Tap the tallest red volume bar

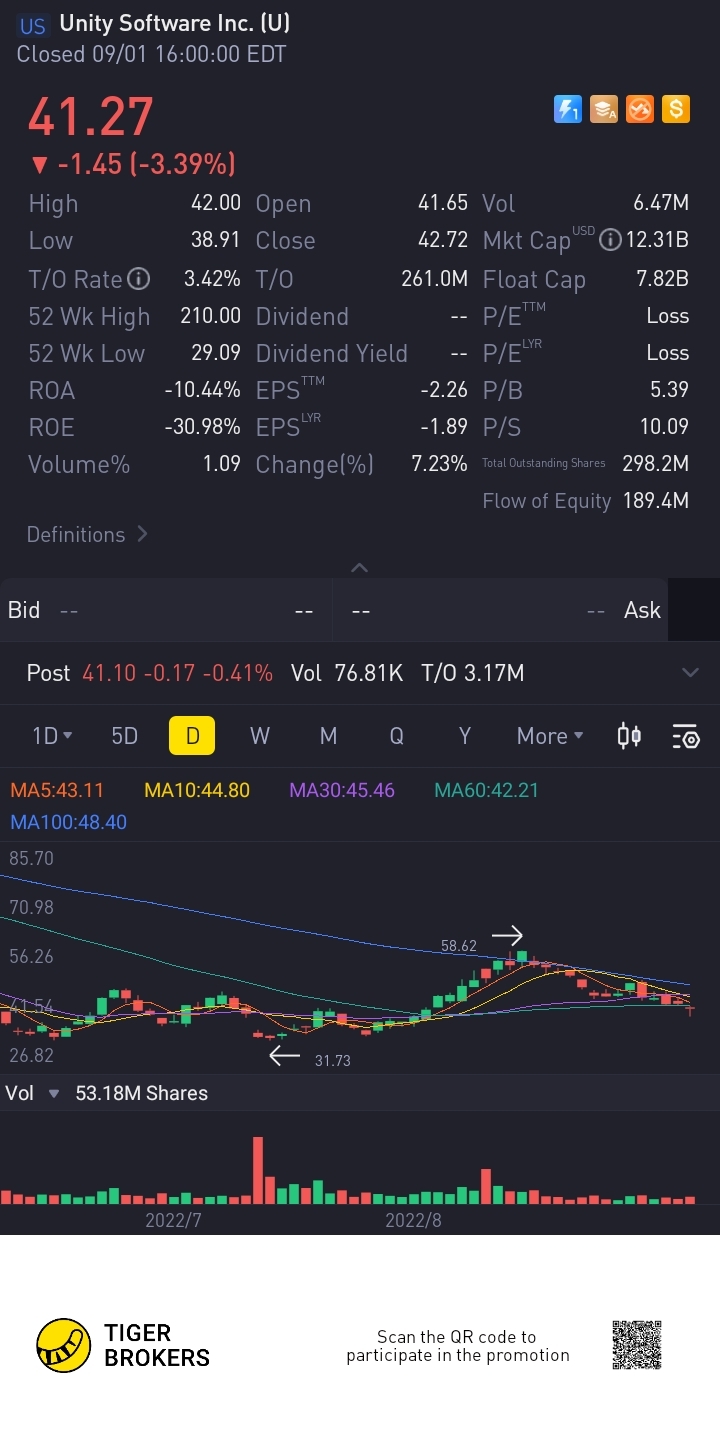(x=258, y=1170)
